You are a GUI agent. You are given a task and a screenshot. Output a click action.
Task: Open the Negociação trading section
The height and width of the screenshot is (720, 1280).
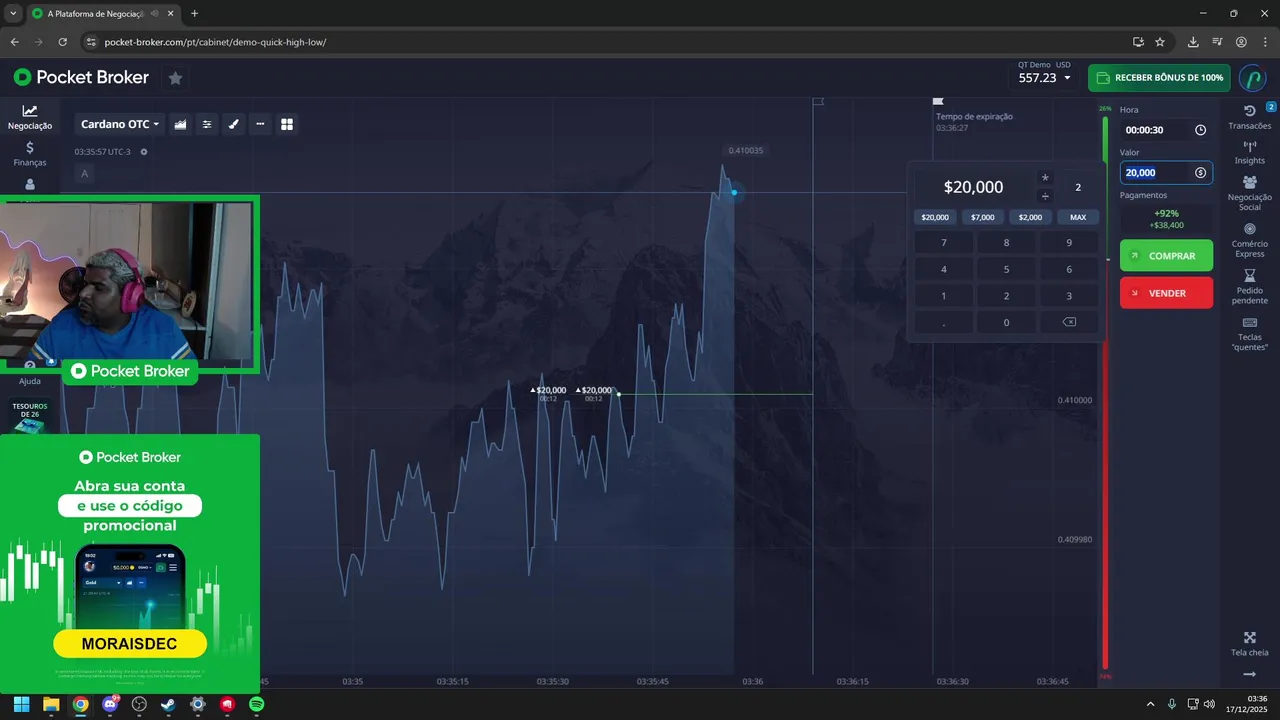coord(30,117)
